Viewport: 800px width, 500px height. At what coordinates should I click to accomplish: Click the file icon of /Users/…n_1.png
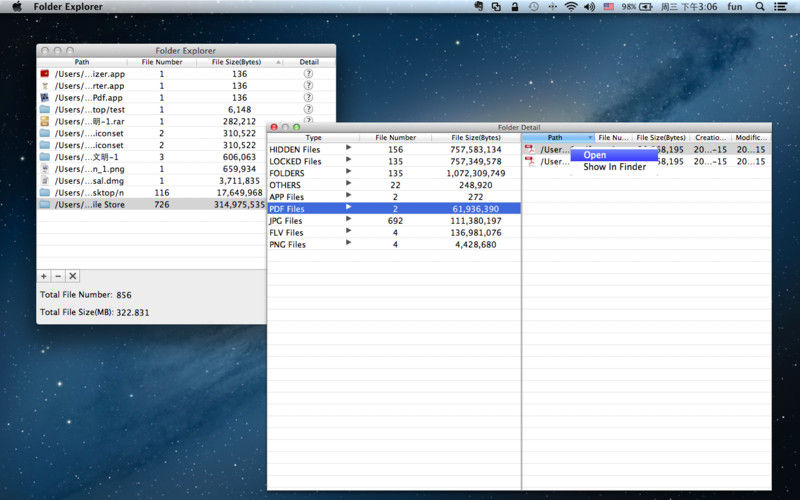(x=45, y=168)
